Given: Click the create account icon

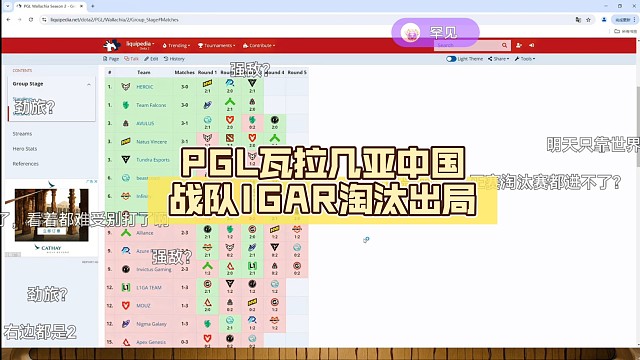Looking at the screenshot, I should coord(519,45).
